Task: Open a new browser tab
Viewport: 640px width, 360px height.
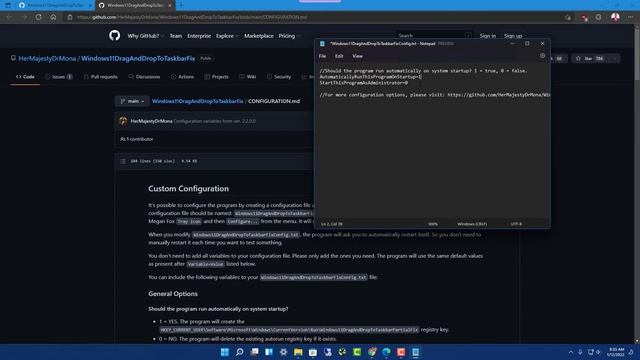Action: [181, 5]
